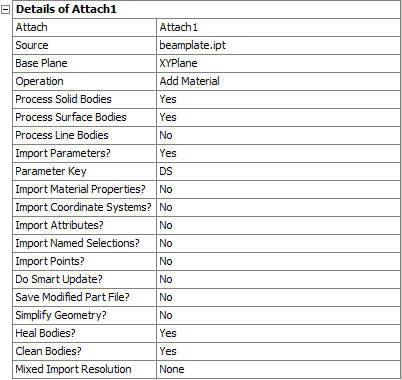Select Import Named Selections? No value
This screenshot has width=402, height=380.
[278, 243]
